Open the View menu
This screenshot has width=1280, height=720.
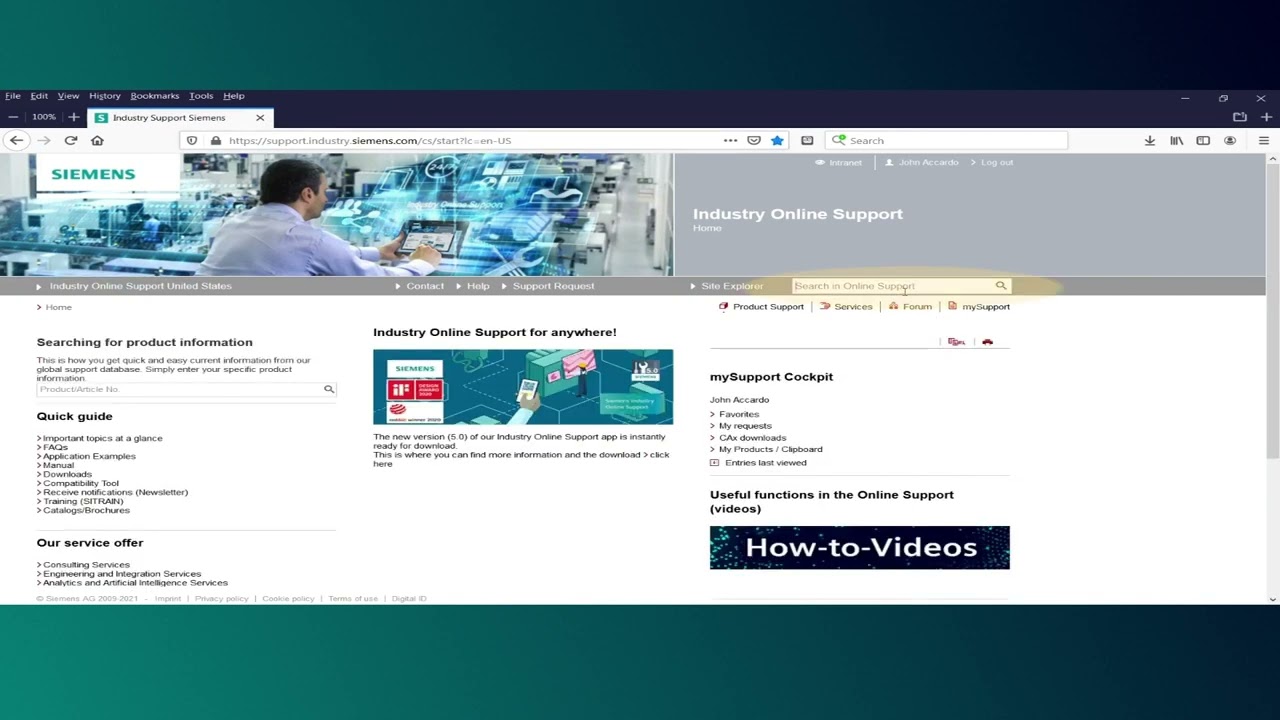point(68,96)
